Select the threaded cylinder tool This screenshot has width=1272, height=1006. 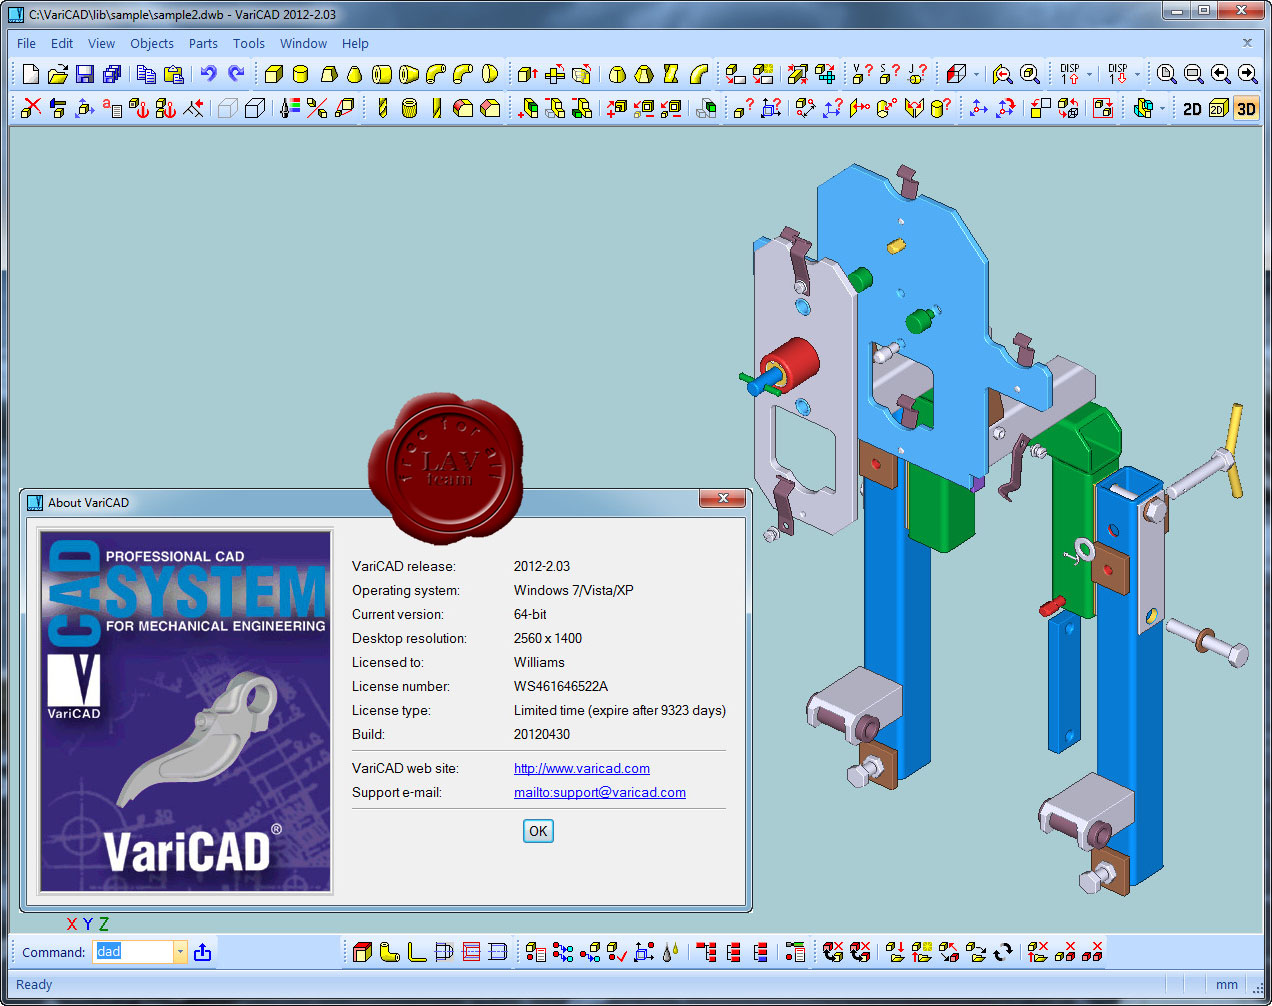coord(409,108)
